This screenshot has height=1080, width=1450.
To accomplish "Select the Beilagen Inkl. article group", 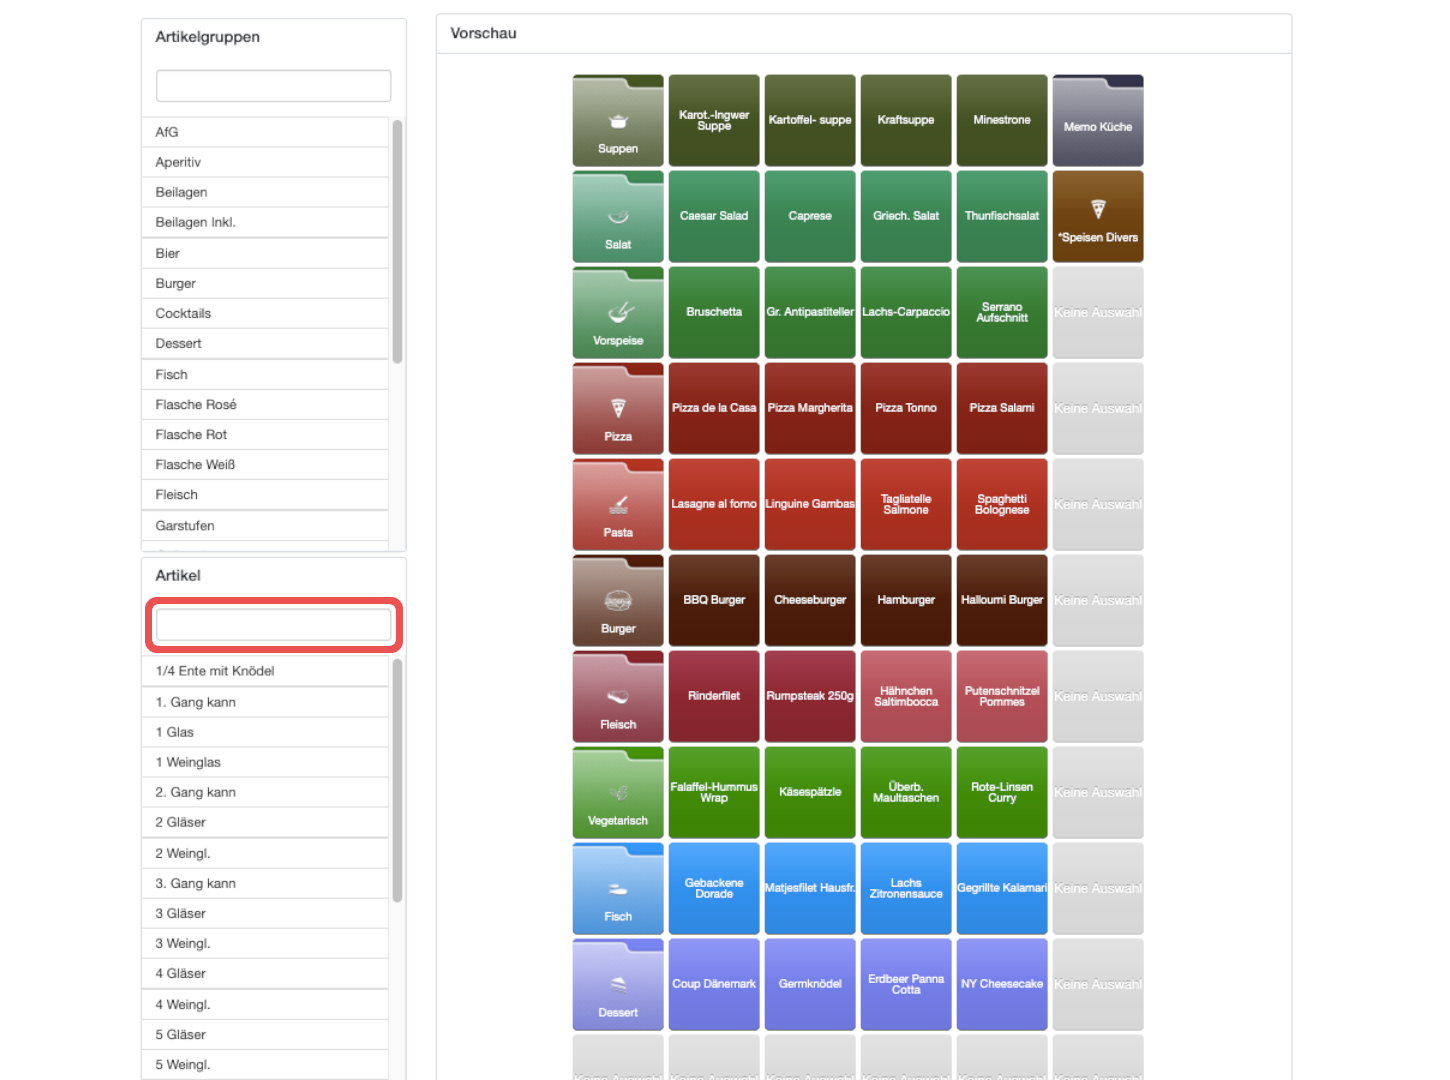I will coord(265,222).
